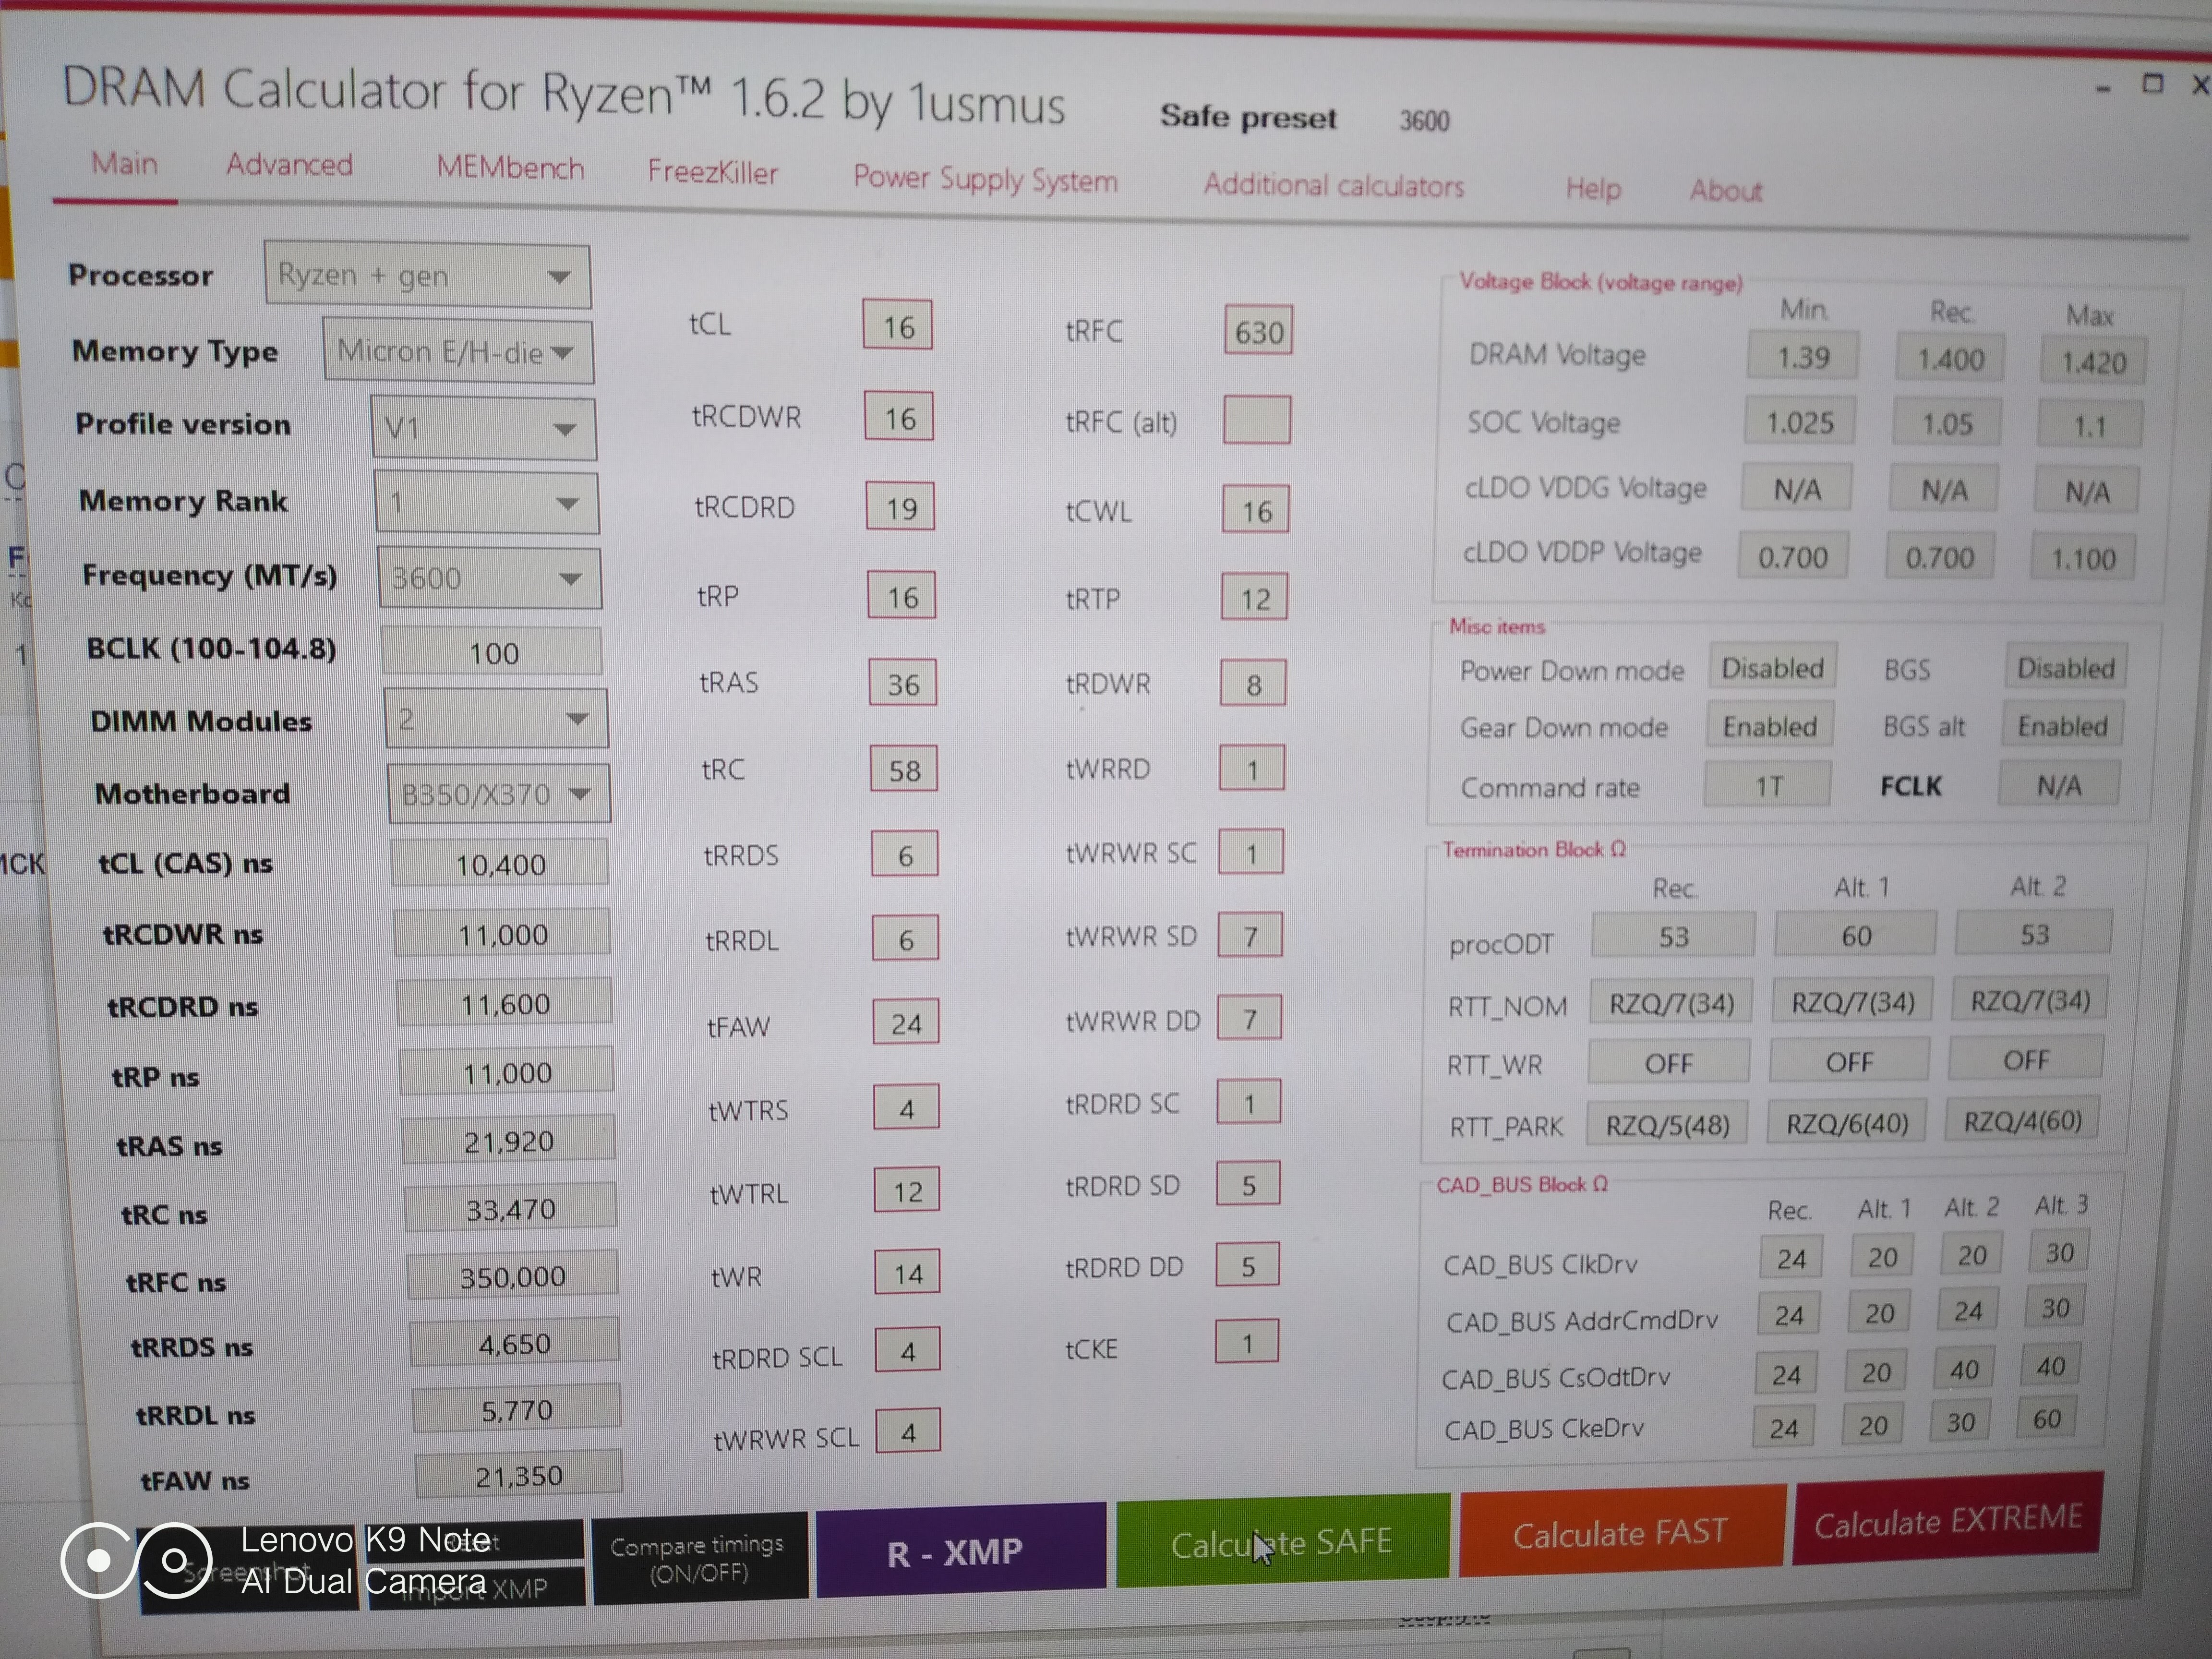Open Additional calculators tab
Image resolution: width=2212 pixels, height=1659 pixels.
(1333, 186)
